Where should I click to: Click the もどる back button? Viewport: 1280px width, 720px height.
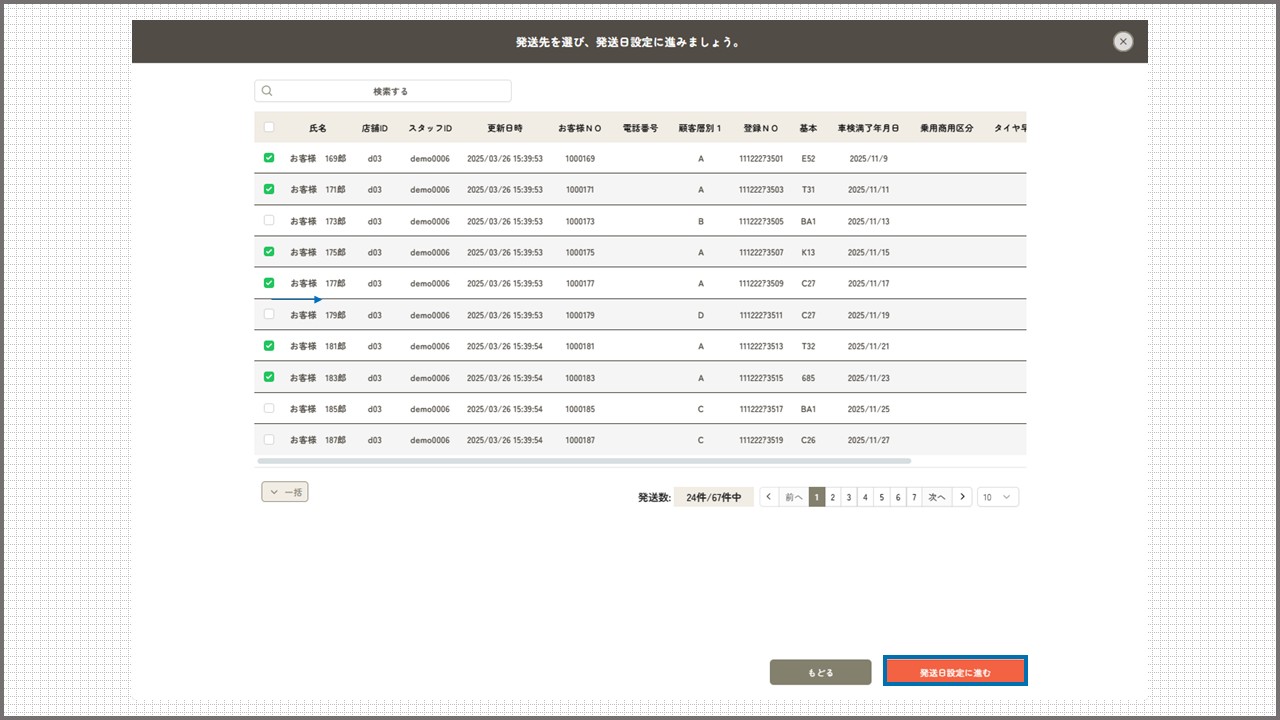point(820,673)
